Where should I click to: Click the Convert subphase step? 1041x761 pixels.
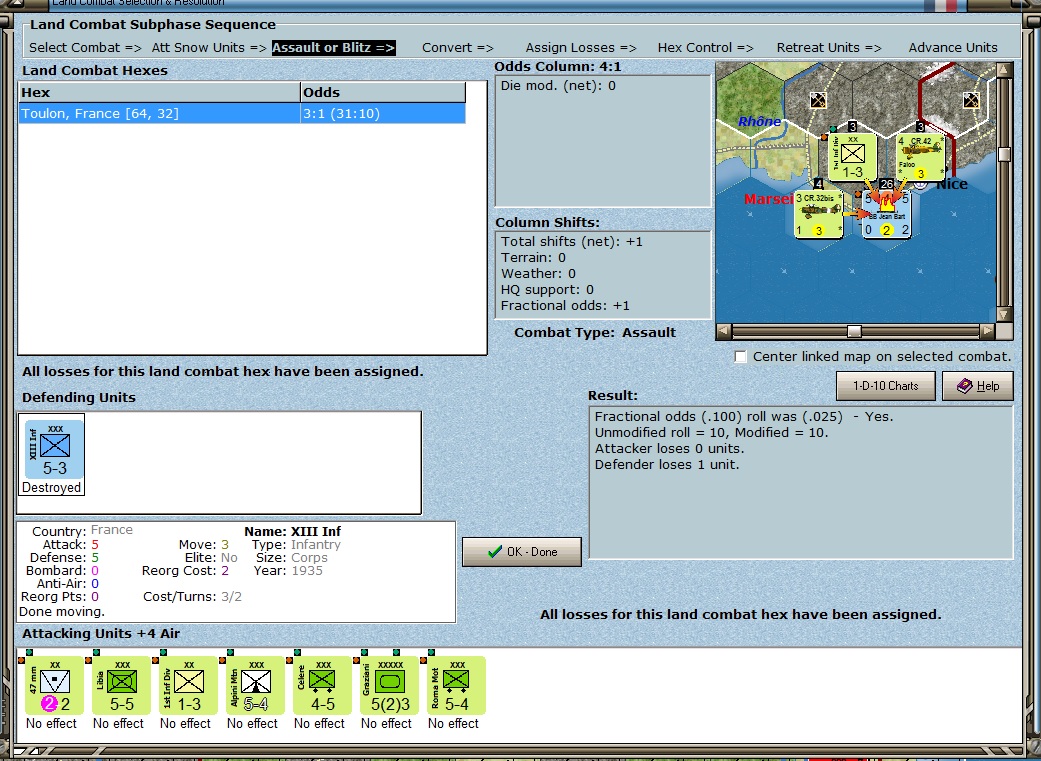click(457, 48)
